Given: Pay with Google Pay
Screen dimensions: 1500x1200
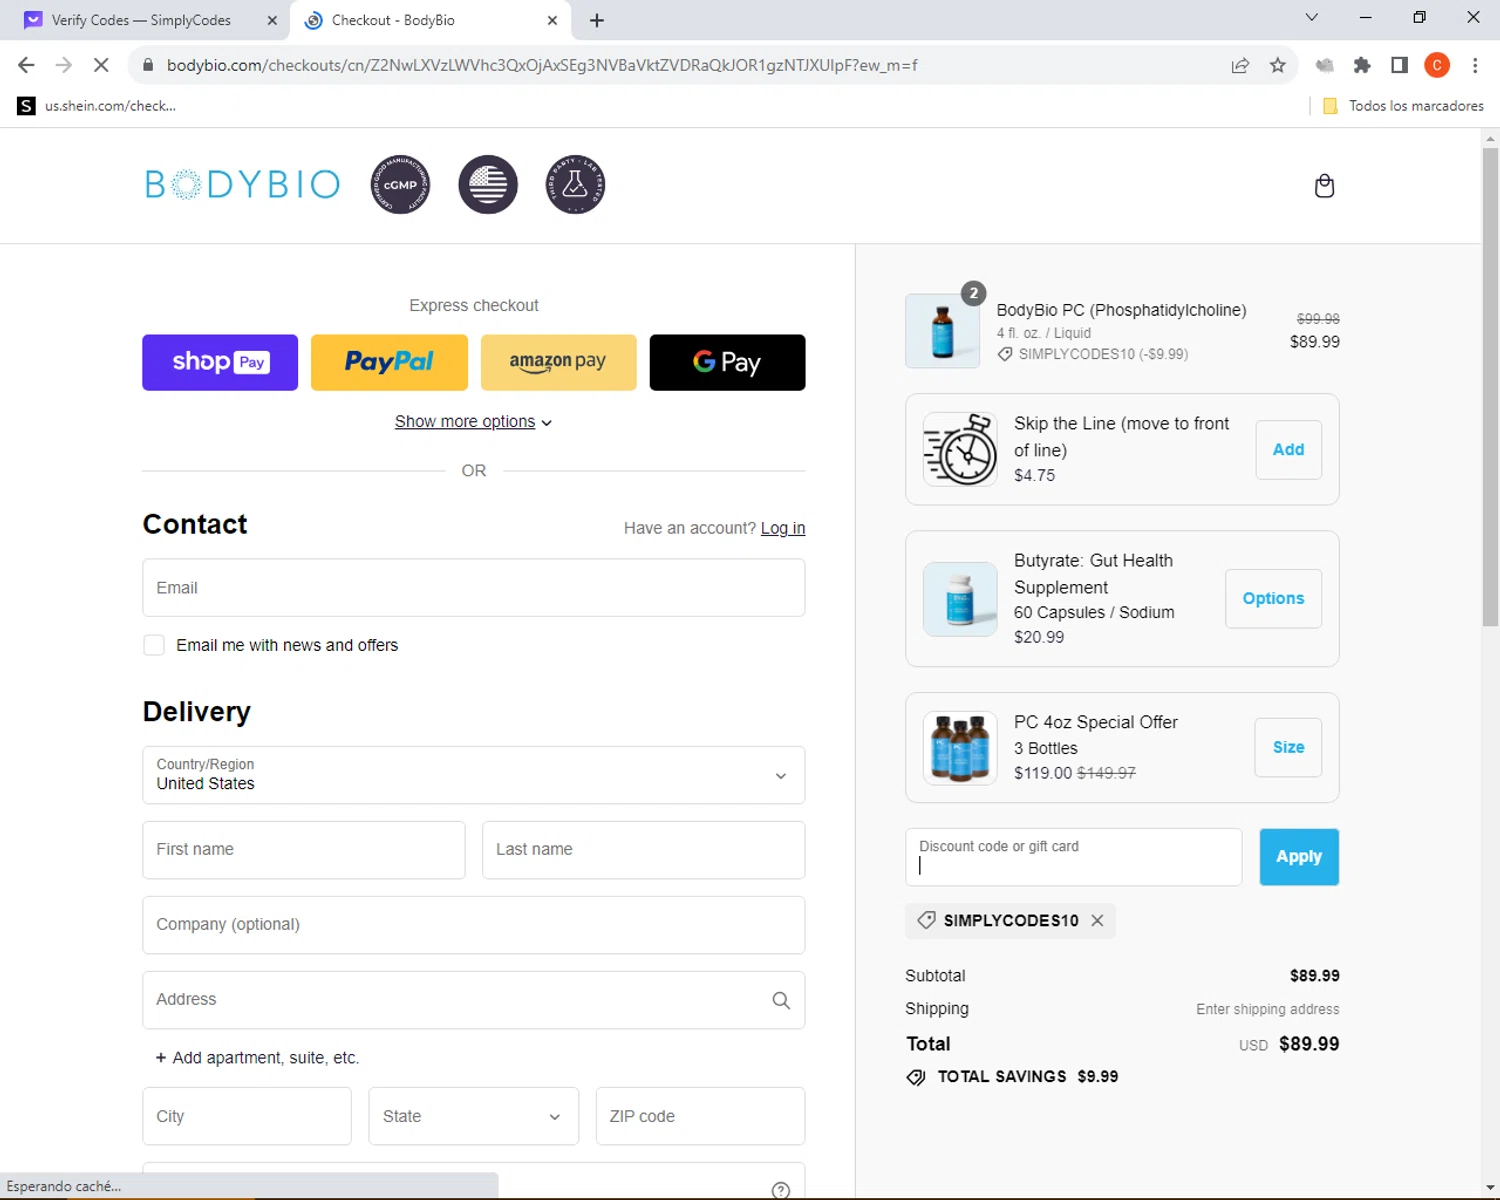Looking at the screenshot, I should pos(727,362).
